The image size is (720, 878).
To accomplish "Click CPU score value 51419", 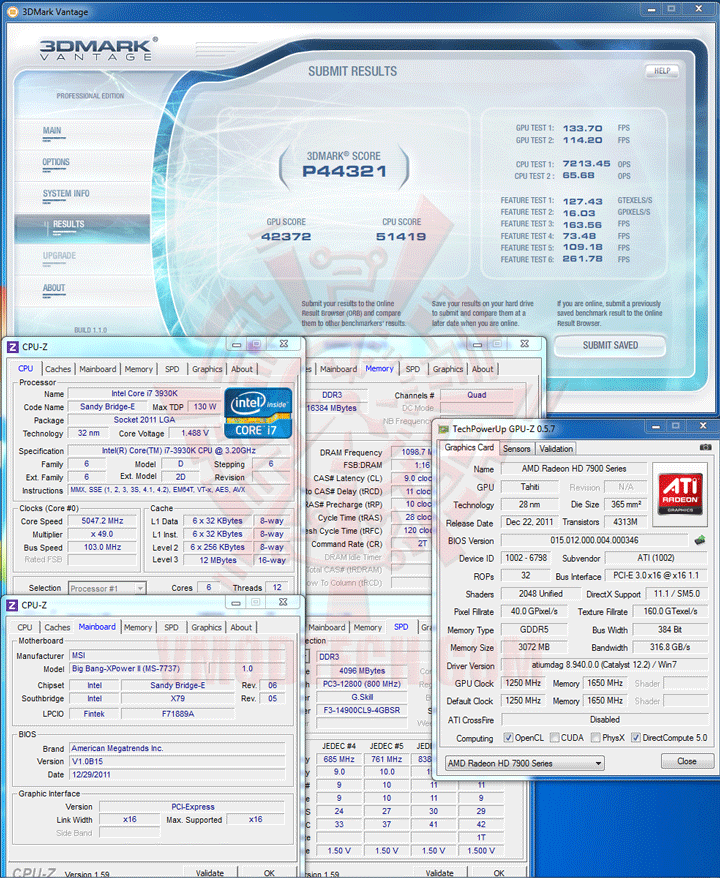I will (x=401, y=237).
